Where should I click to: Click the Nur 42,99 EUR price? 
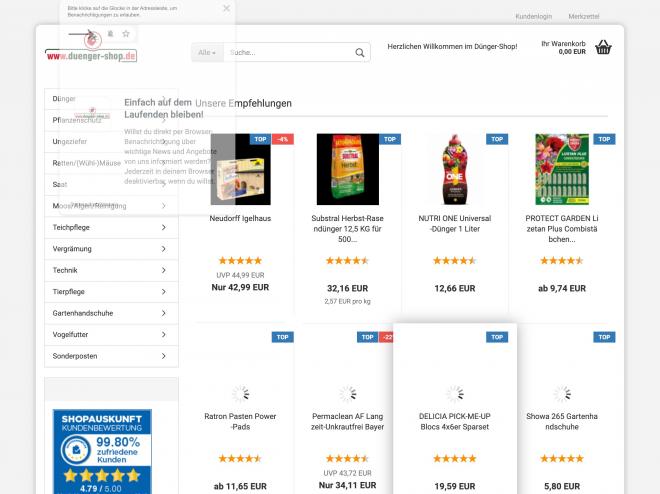240,287
